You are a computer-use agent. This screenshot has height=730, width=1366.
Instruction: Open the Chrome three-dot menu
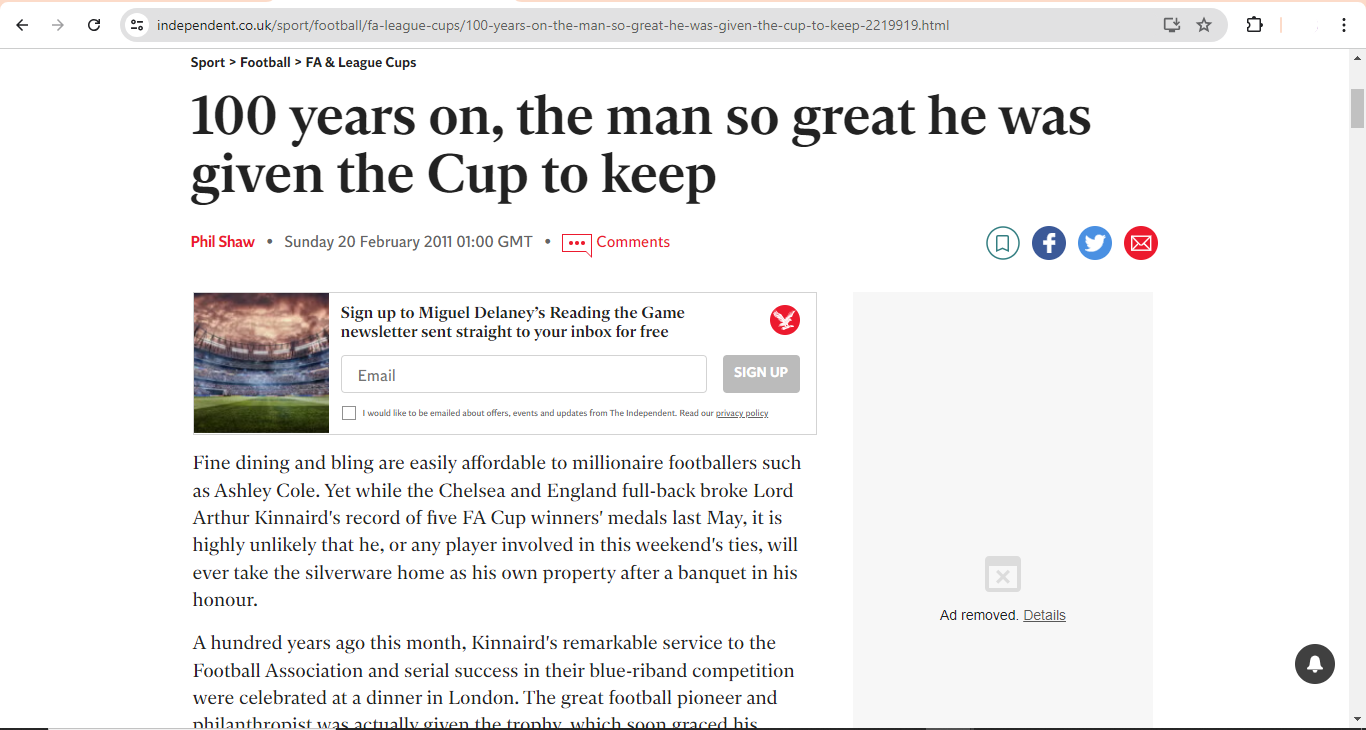(x=1344, y=25)
